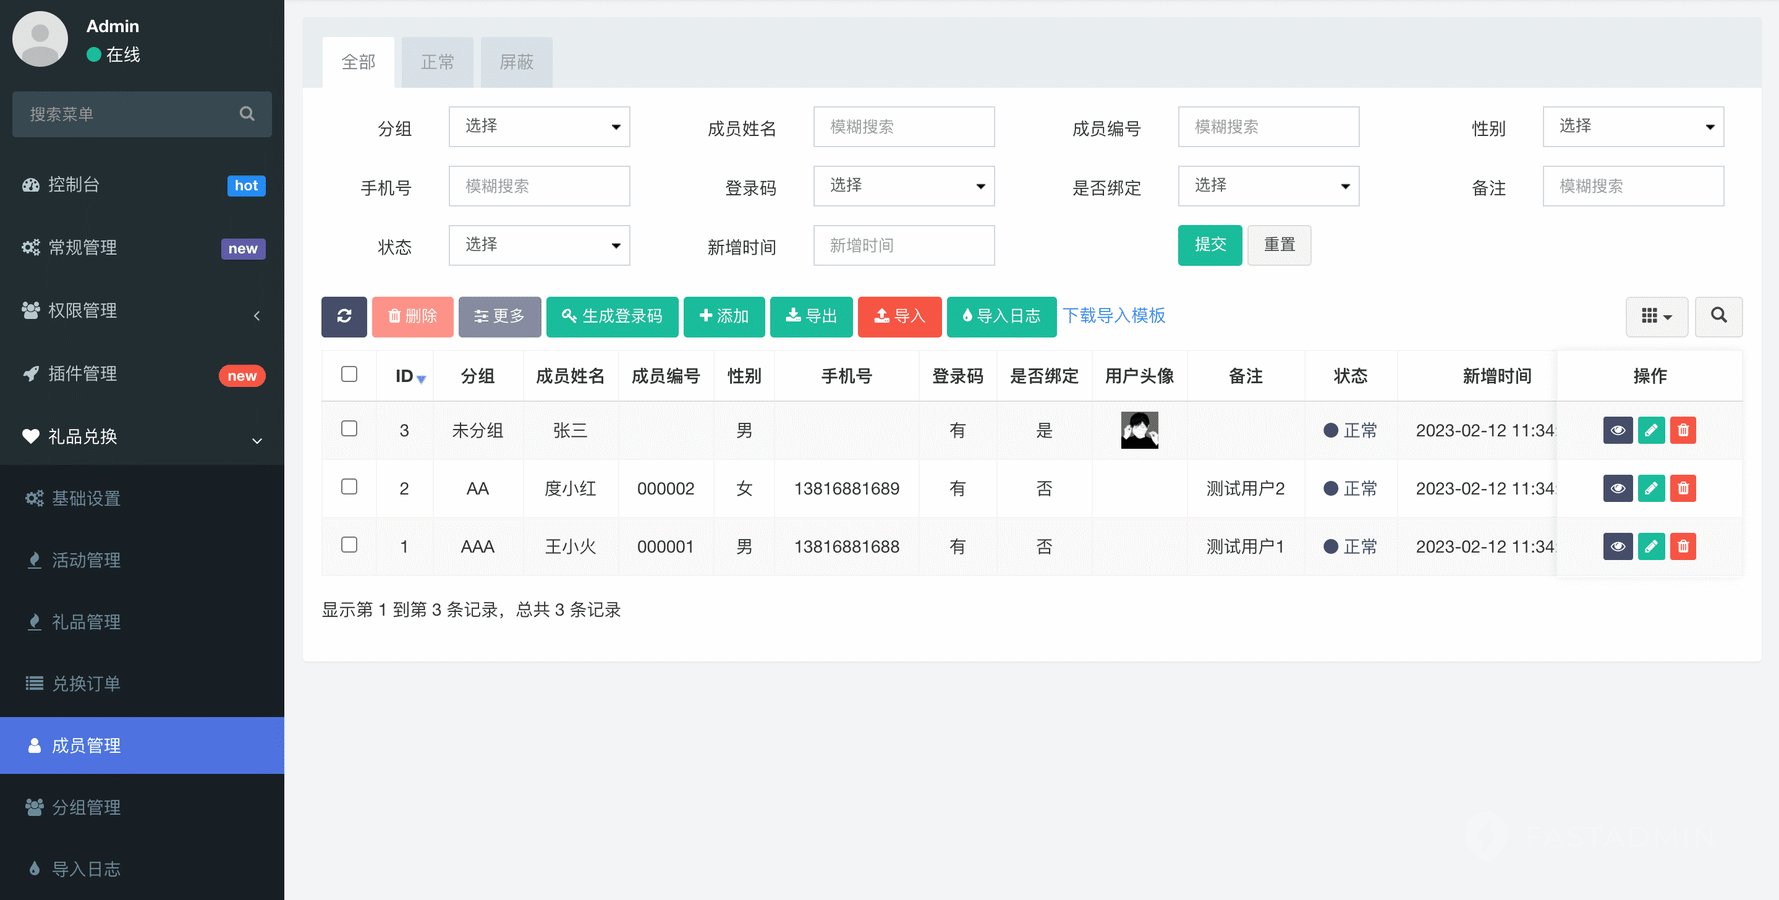Screen dimensions: 1779x900
Task: Open 分组管理 in the sidebar
Action: click(x=86, y=807)
